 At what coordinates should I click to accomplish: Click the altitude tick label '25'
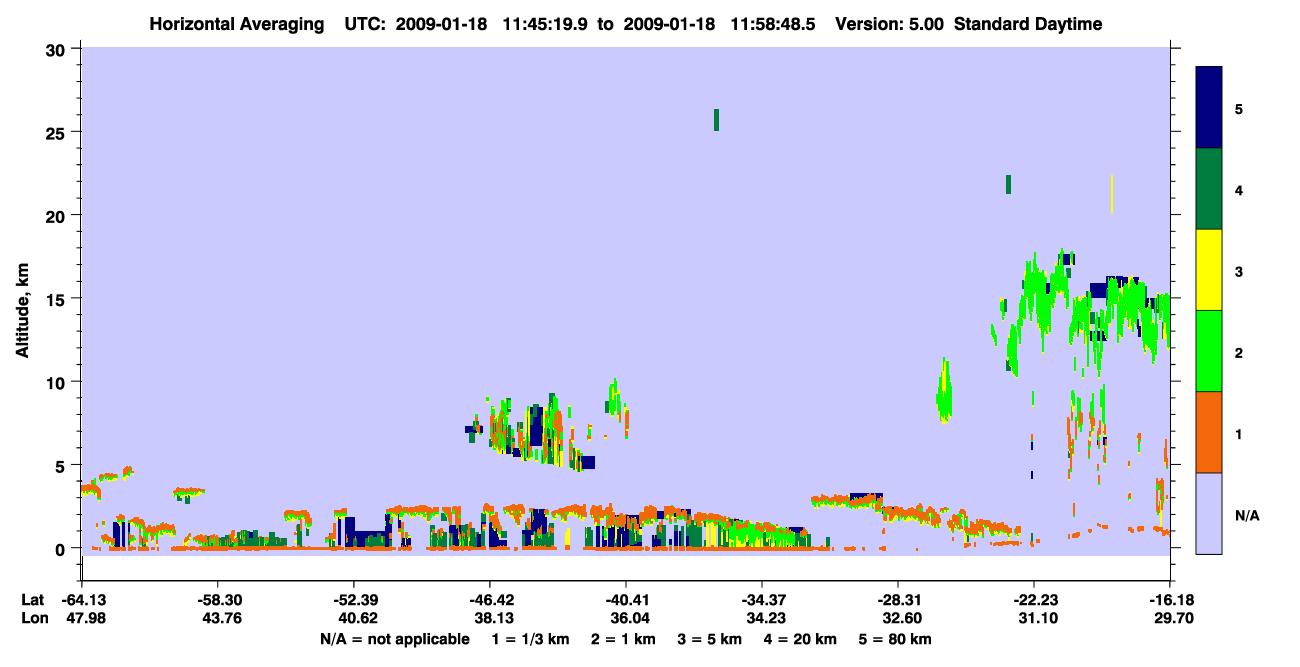click(58, 132)
